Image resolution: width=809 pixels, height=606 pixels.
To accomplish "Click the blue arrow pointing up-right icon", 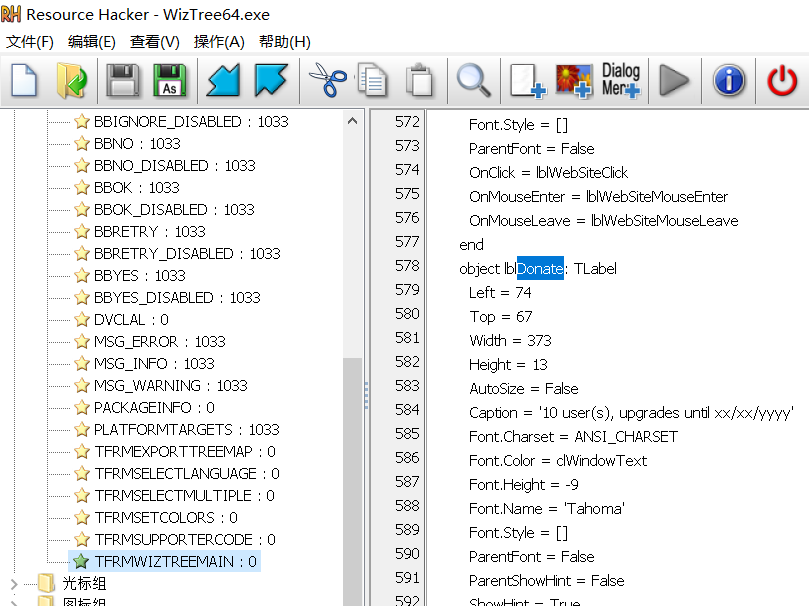I will point(223,80).
